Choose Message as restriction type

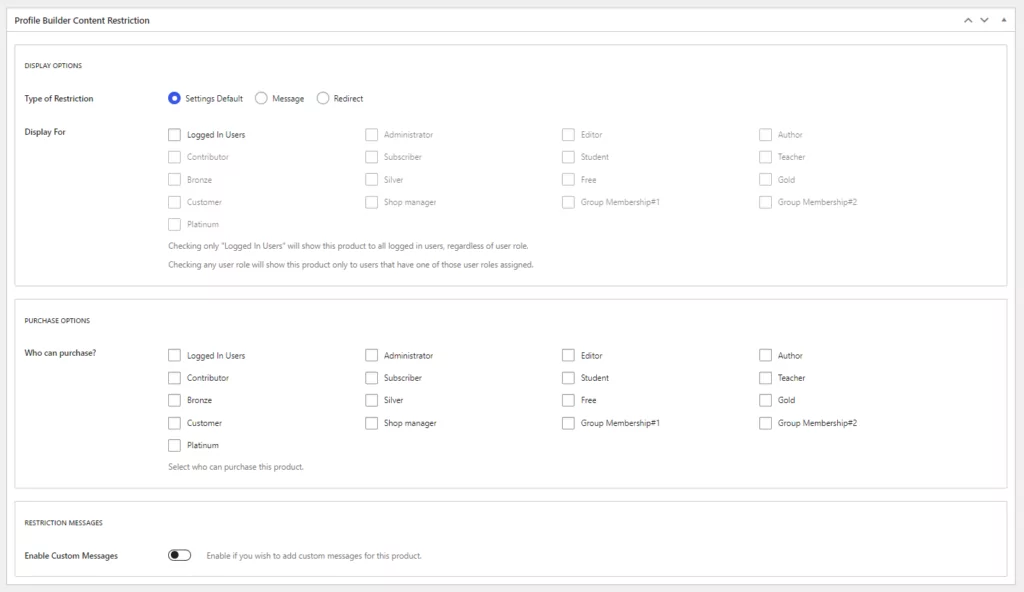pyautogui.click(x=261, y=98)
